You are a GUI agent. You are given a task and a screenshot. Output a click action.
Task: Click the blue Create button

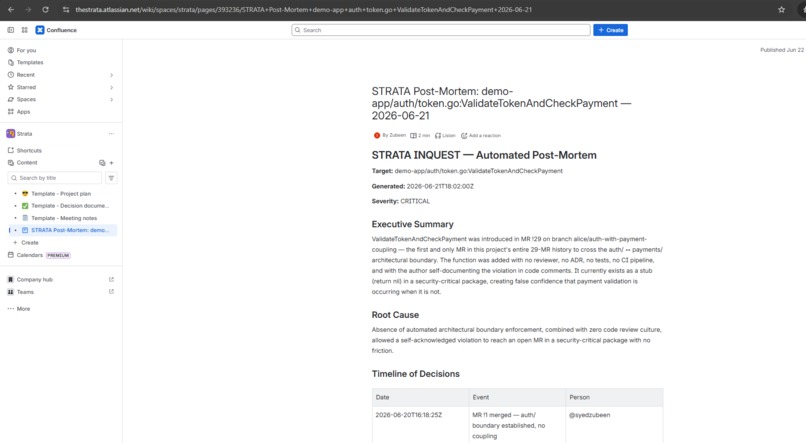pos(610,30)
